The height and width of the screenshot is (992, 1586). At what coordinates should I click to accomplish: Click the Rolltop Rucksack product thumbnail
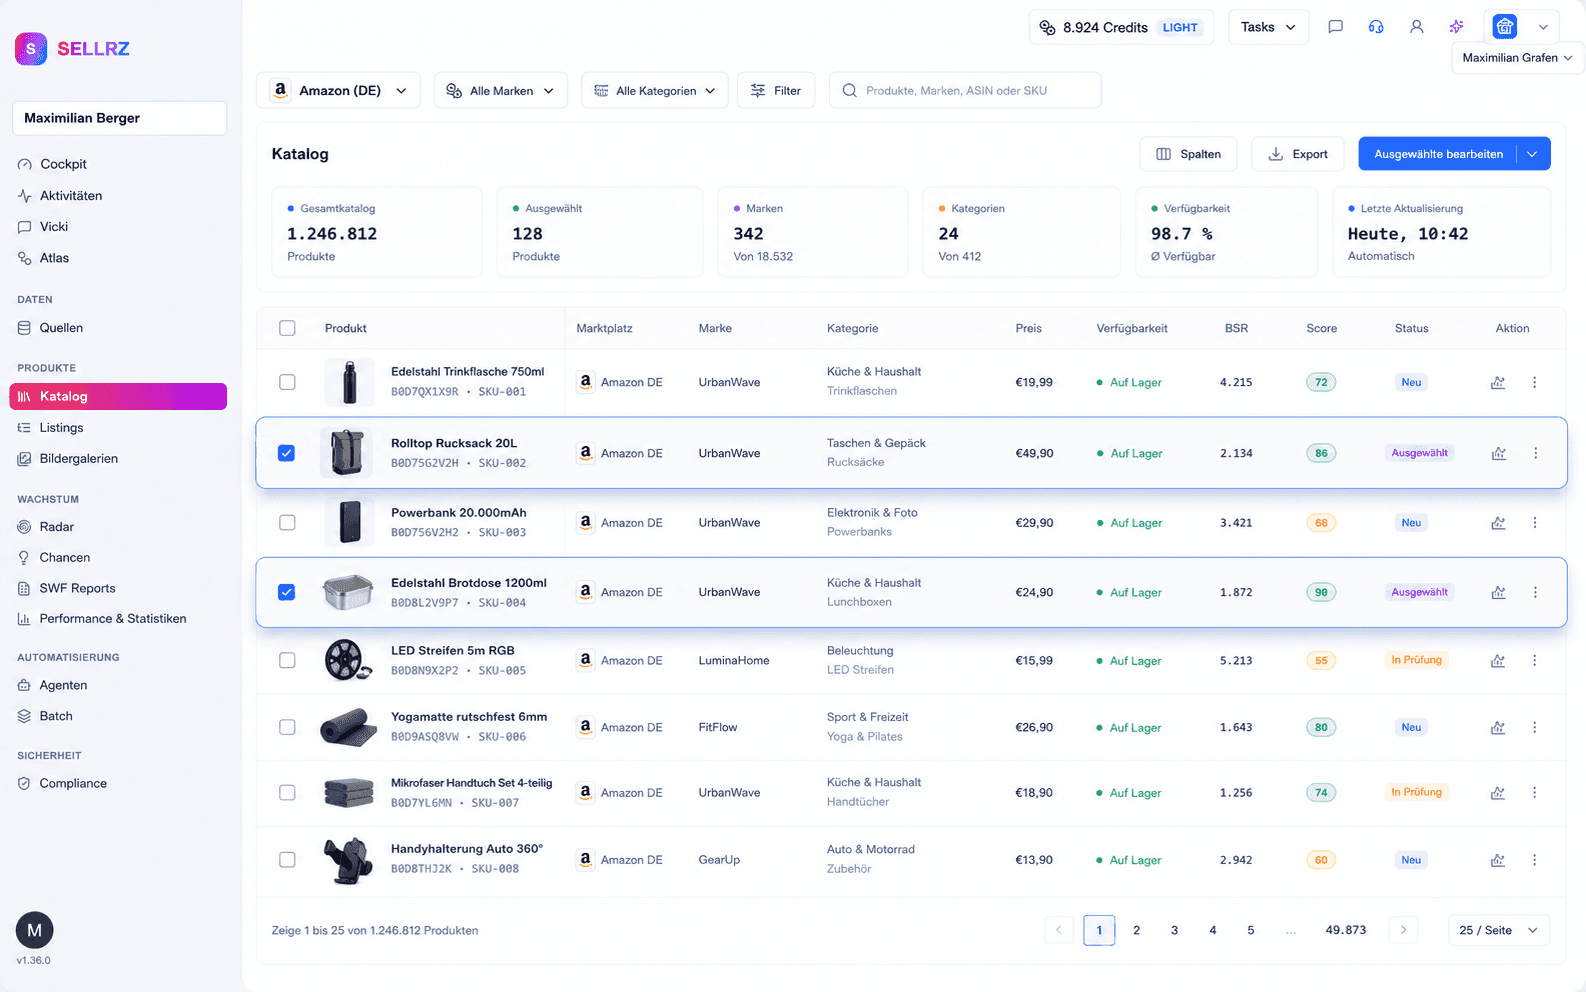pyautogui.click(x=347, y=453)
